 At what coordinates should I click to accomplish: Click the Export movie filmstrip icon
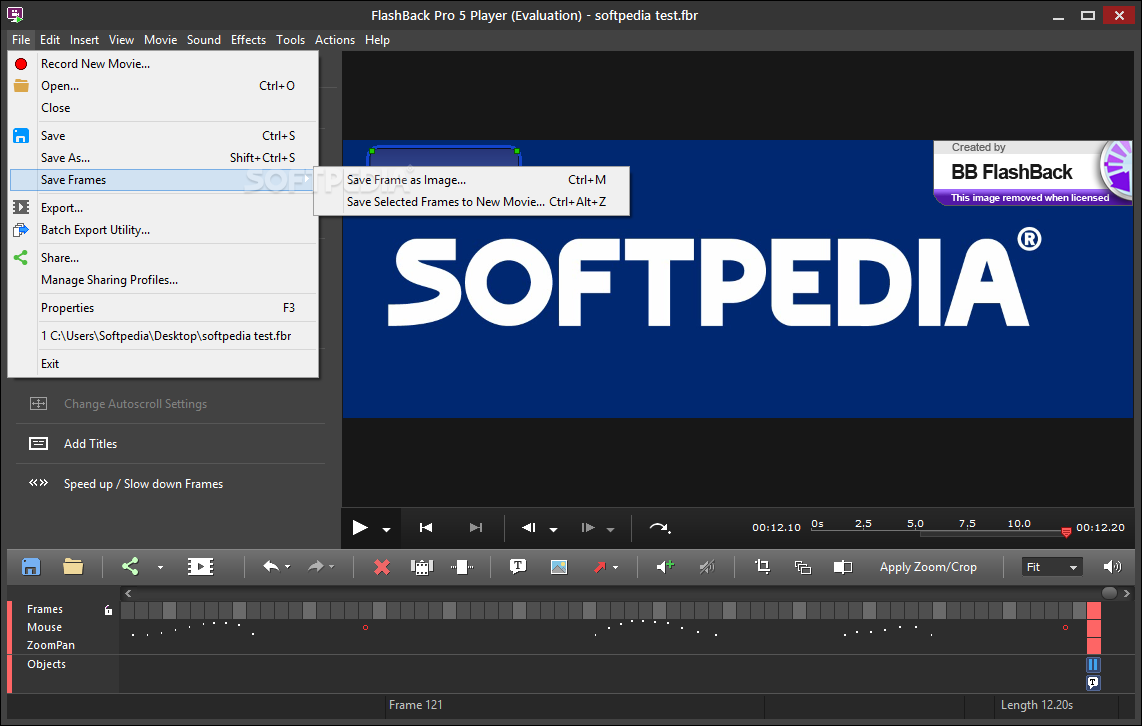[x=200, y=567]
